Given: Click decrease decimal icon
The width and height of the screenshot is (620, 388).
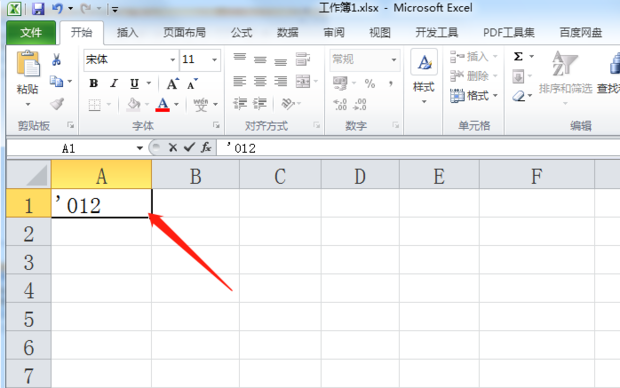Looking at the screenshot, I should (x=360, y=105).
